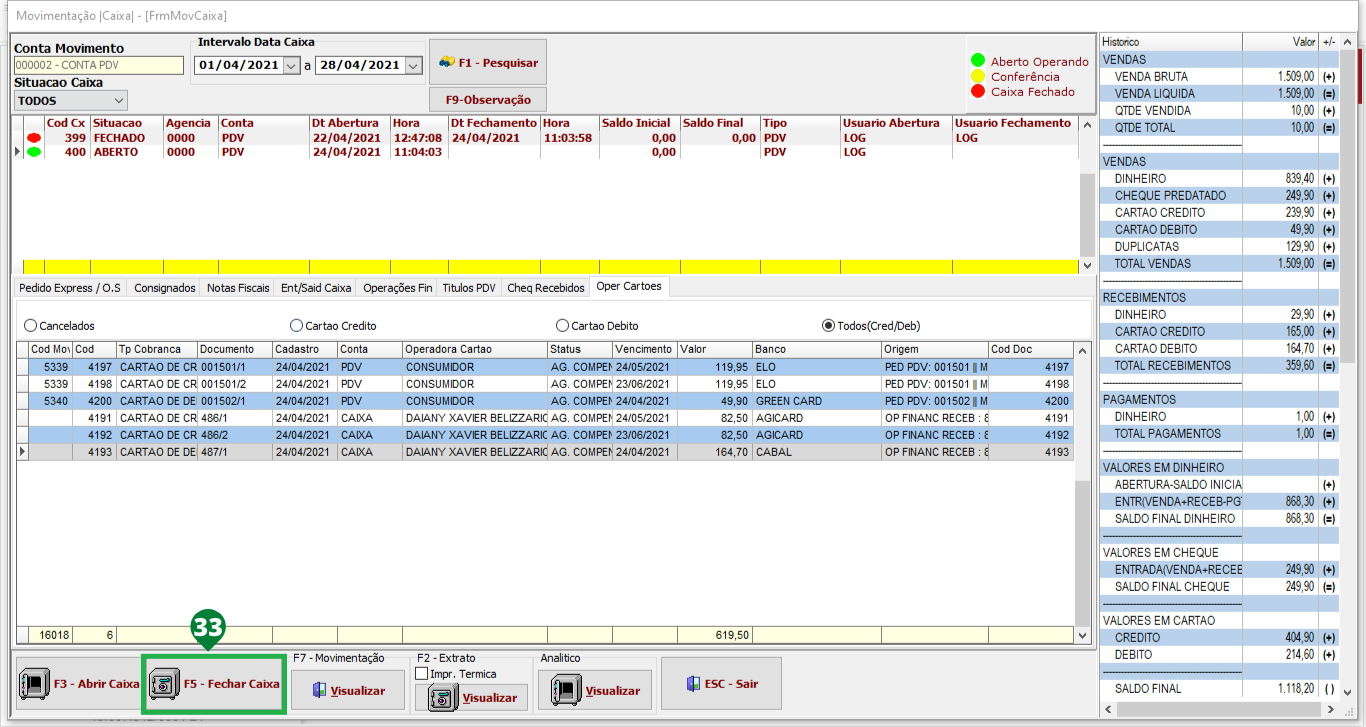This screenshot has width=1366, height=727.
Task: Click the ABERTO cell of caixa 400
Action: pos(126,152)
